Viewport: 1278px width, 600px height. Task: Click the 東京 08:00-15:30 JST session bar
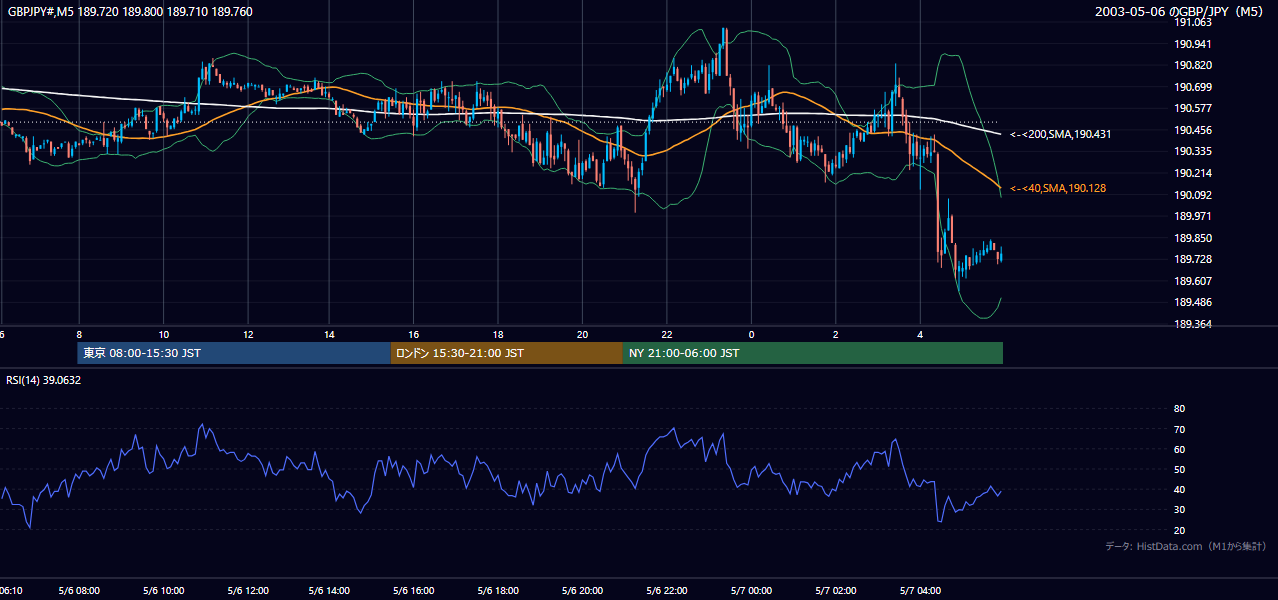(x=234, y=353)
